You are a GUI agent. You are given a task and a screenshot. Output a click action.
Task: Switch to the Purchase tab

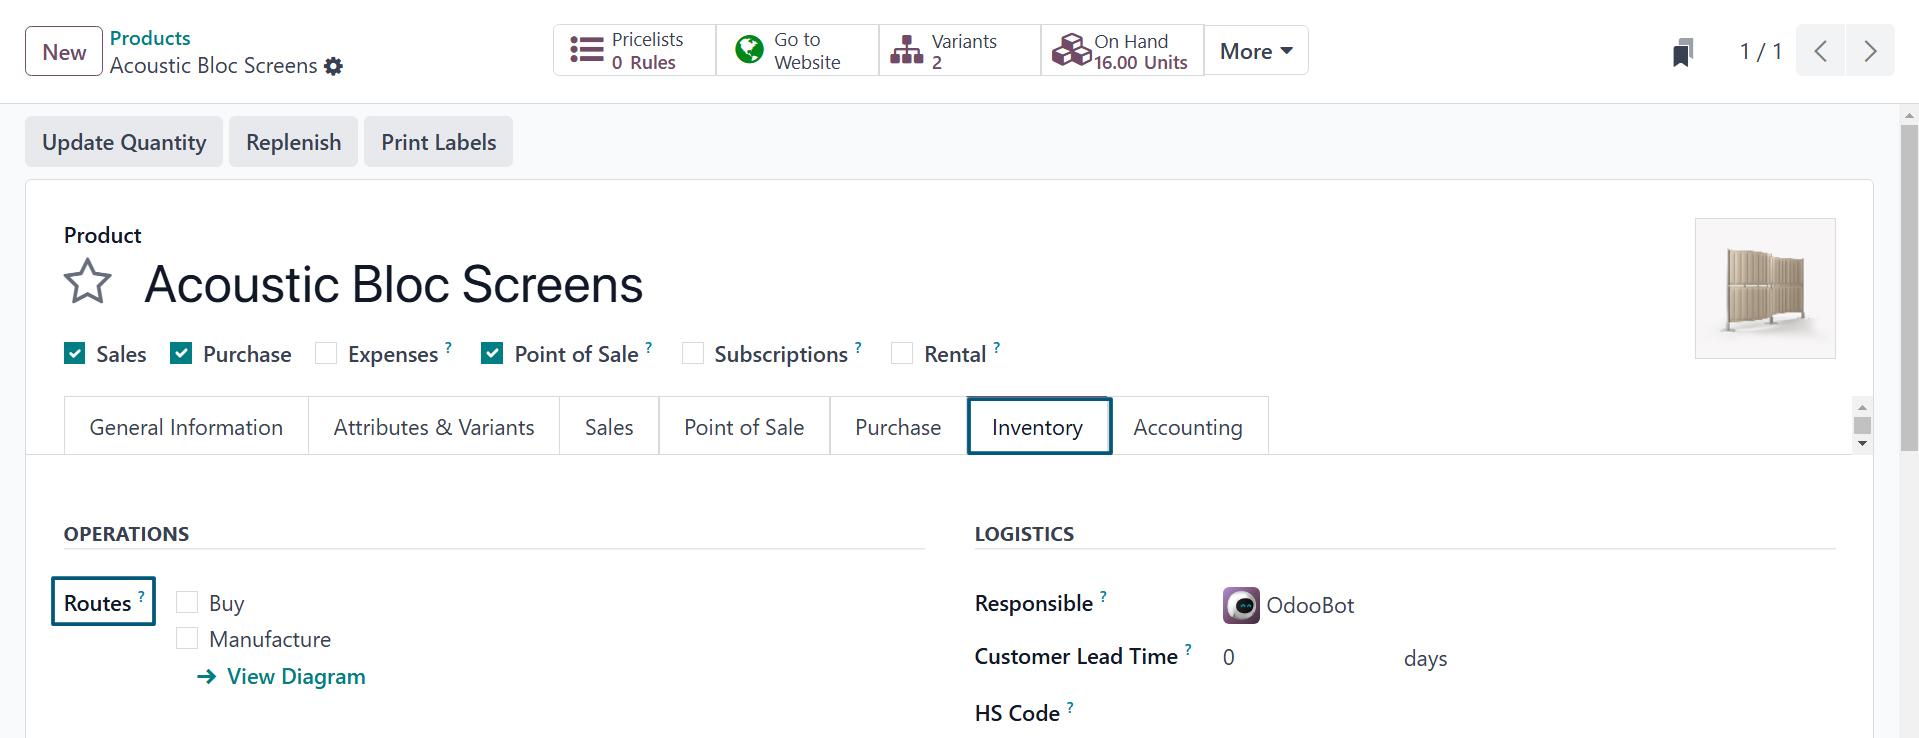tap(898, 427)
